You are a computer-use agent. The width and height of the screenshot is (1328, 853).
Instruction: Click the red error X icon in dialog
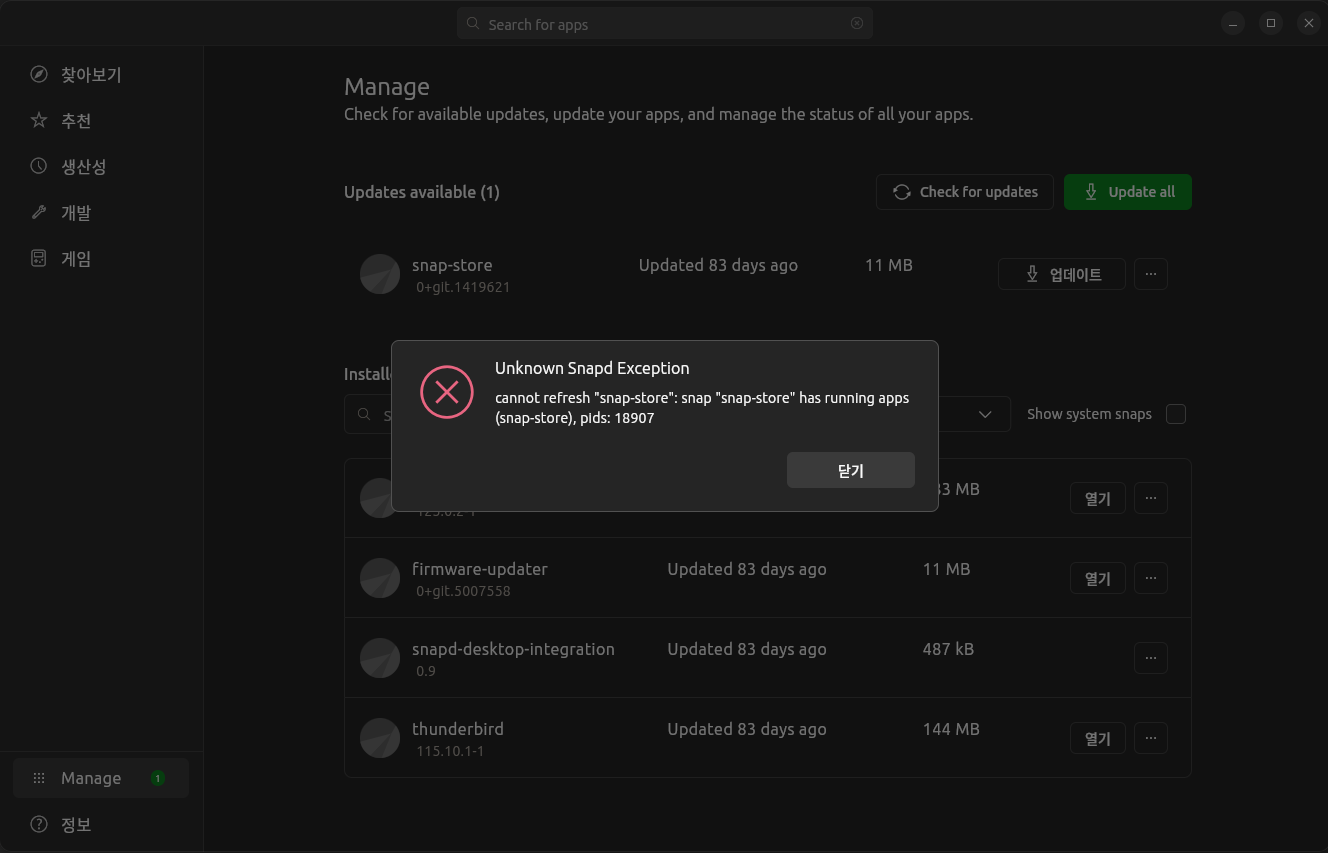pos(446,392)
